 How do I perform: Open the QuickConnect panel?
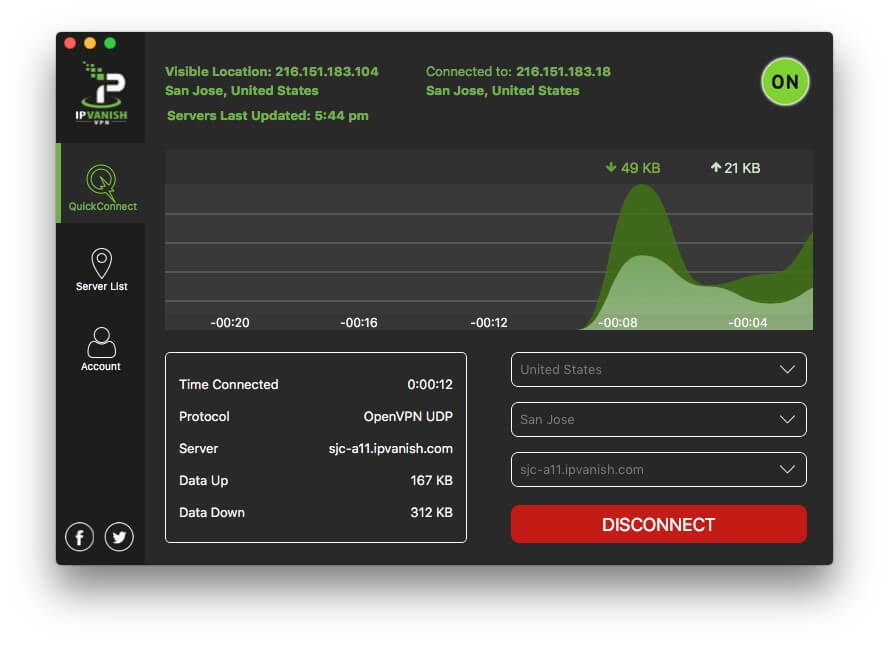[x=102, y=184]
